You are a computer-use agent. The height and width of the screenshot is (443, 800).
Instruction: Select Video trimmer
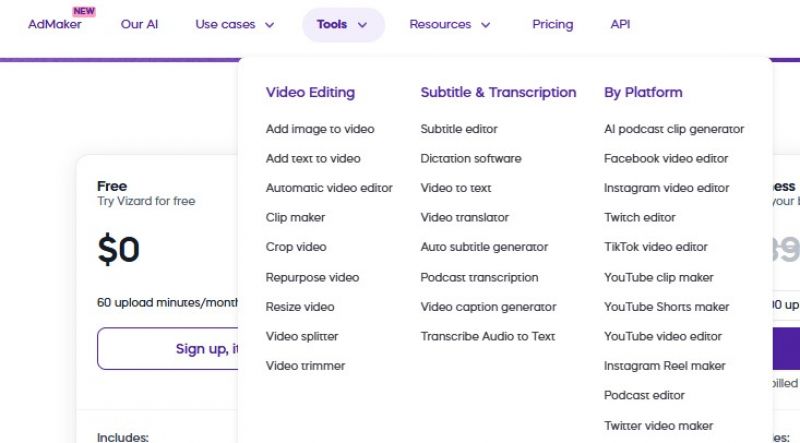(x=306, y=366)
